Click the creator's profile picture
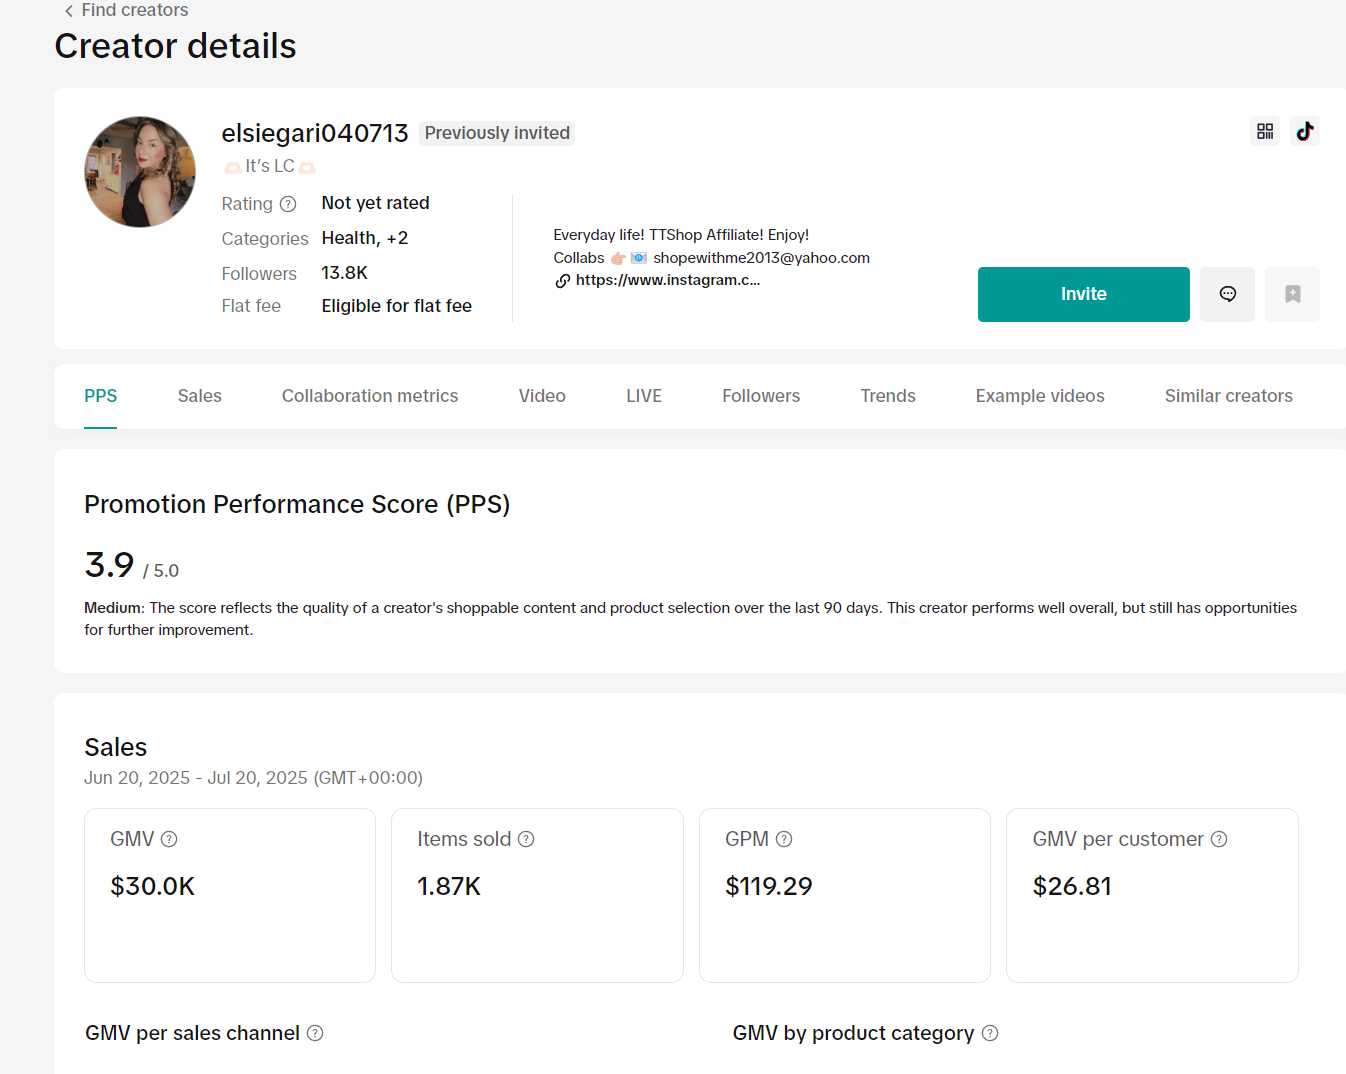The image size is (1346, 1074). [140, 172]
